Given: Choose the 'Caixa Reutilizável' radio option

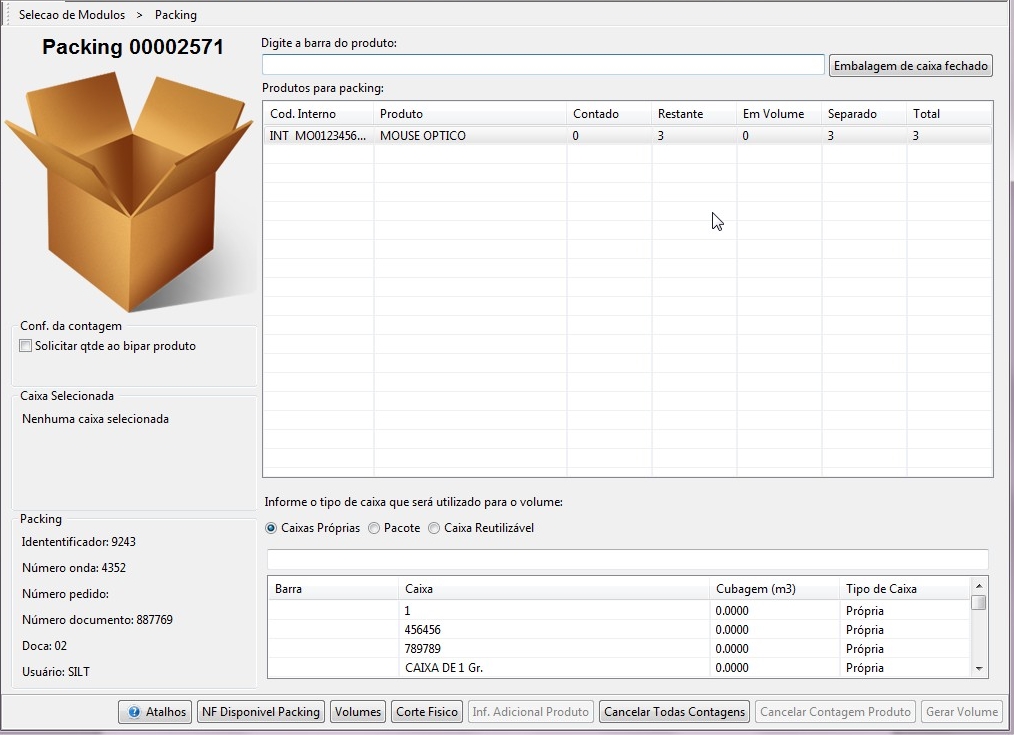Looking at the screenshot, I should click(434, 528).
